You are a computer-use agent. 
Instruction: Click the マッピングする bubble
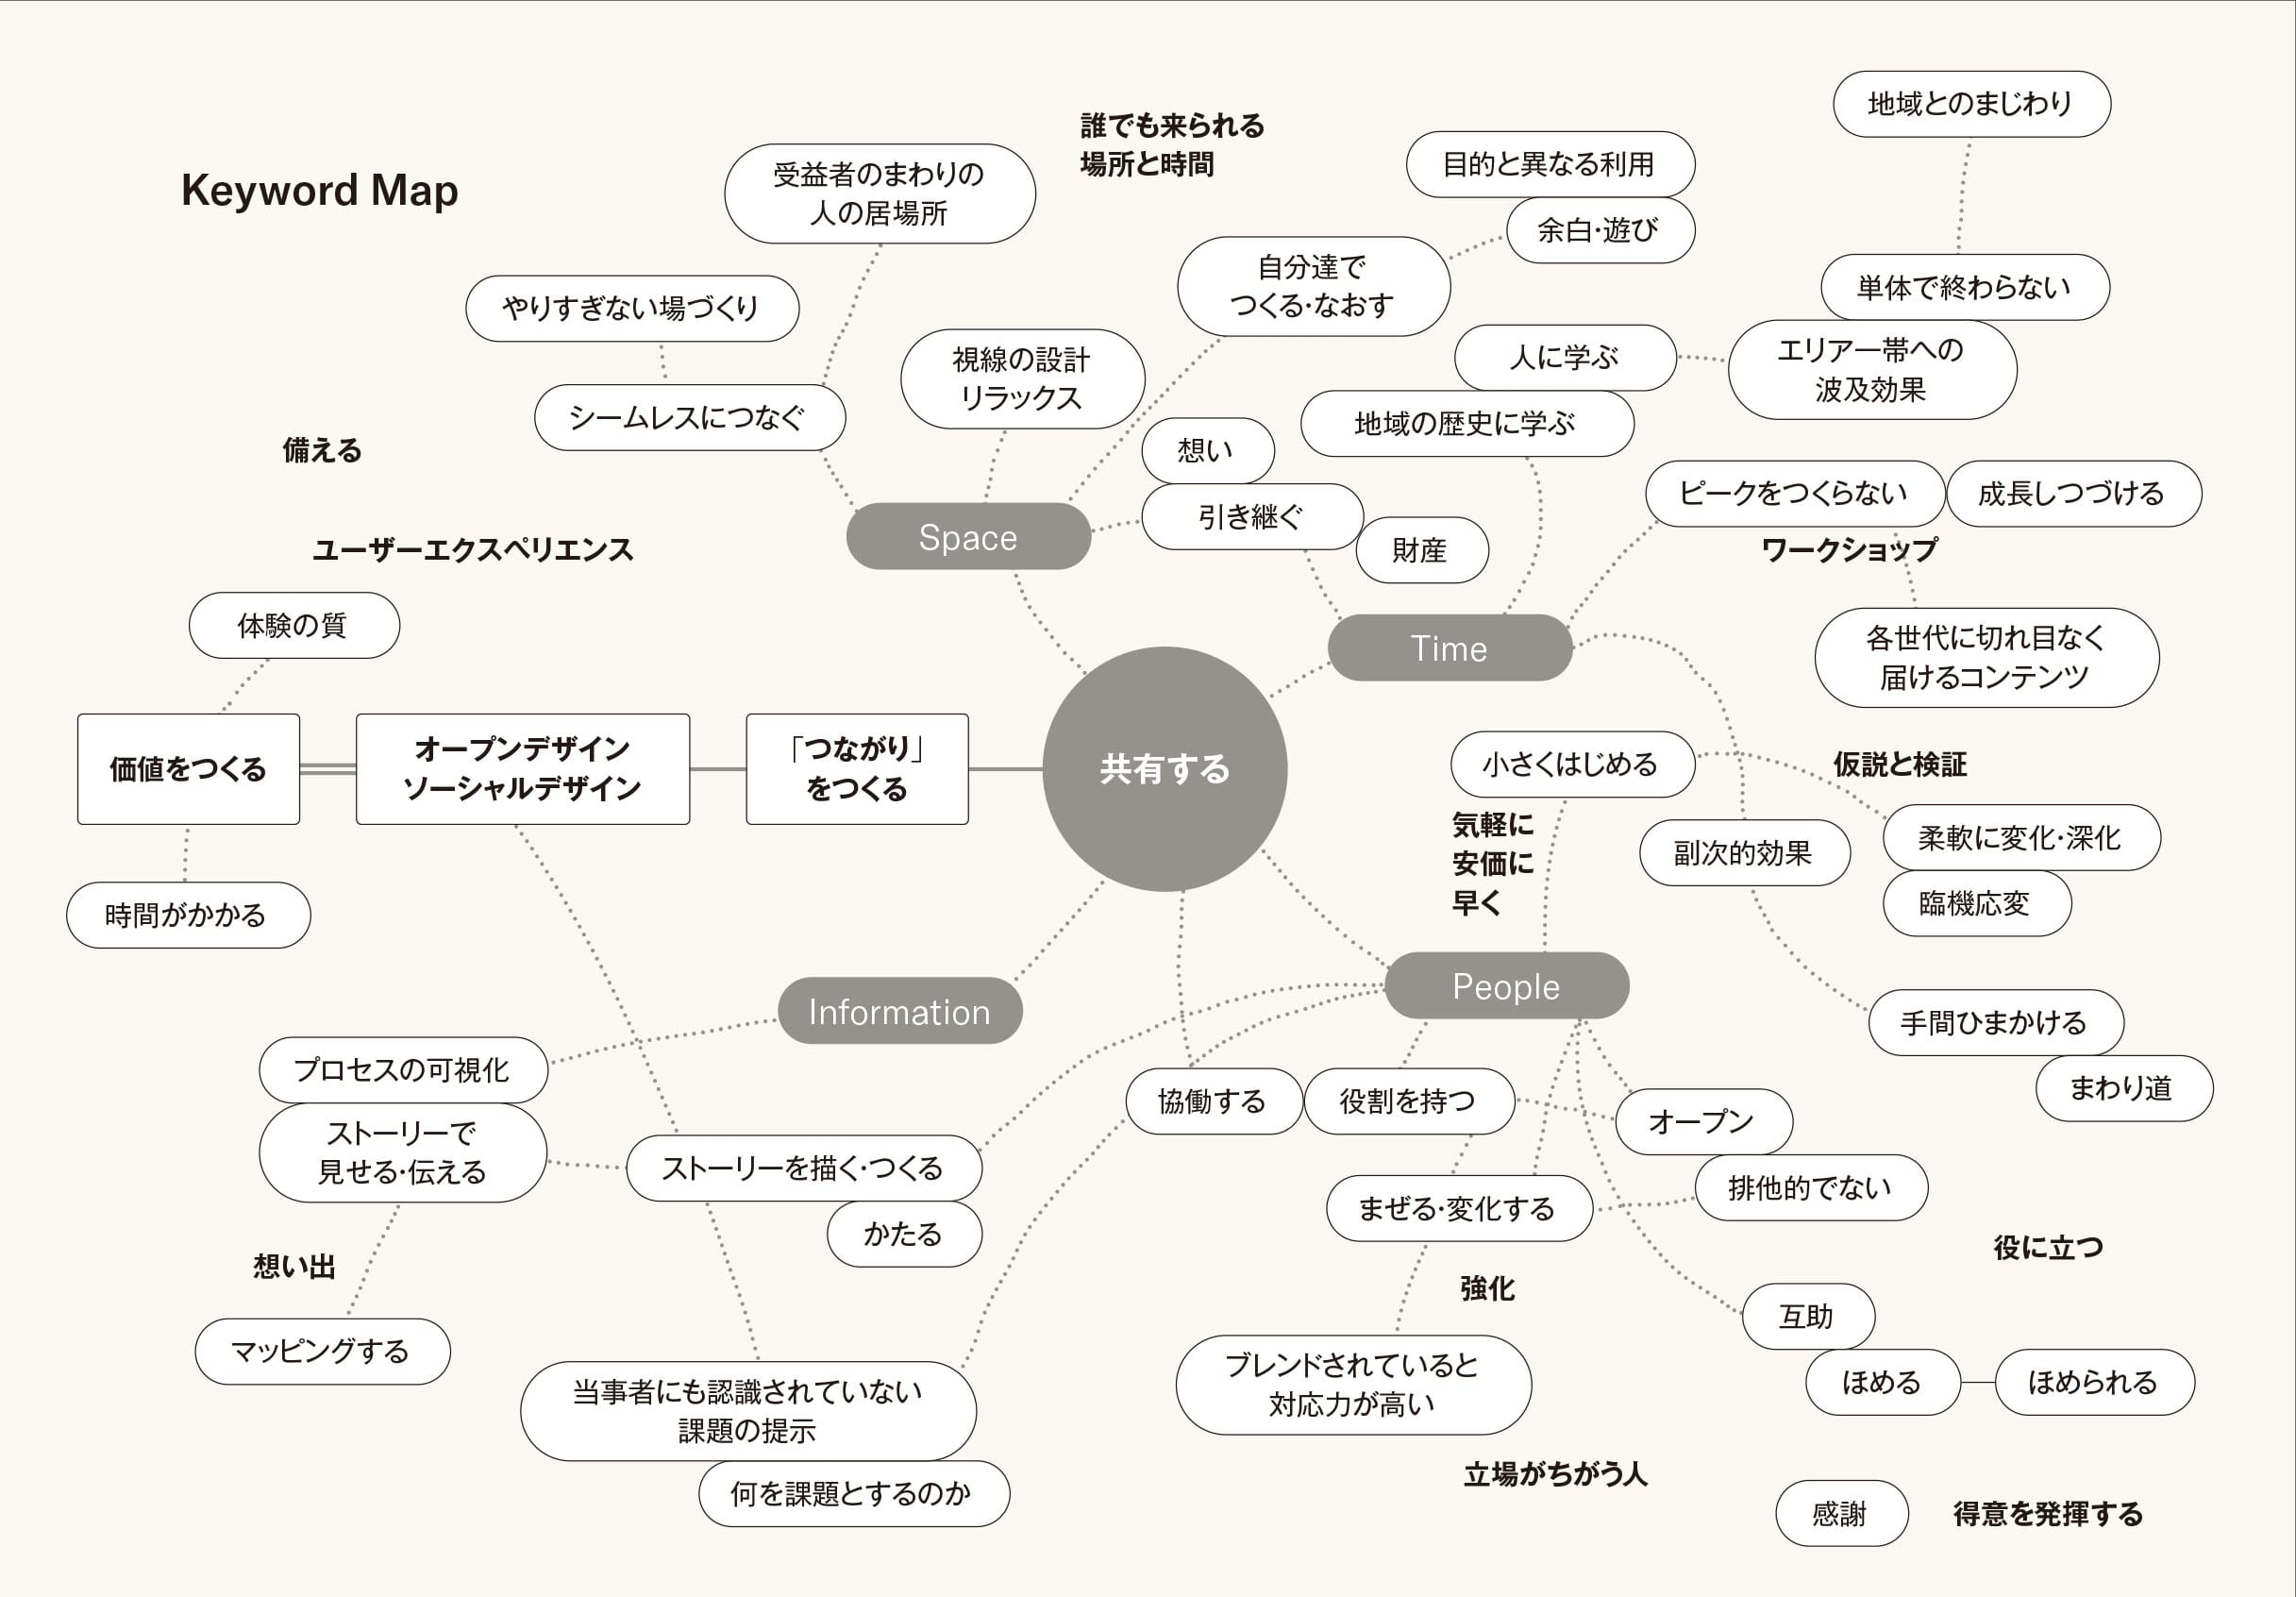(322, 1350)
